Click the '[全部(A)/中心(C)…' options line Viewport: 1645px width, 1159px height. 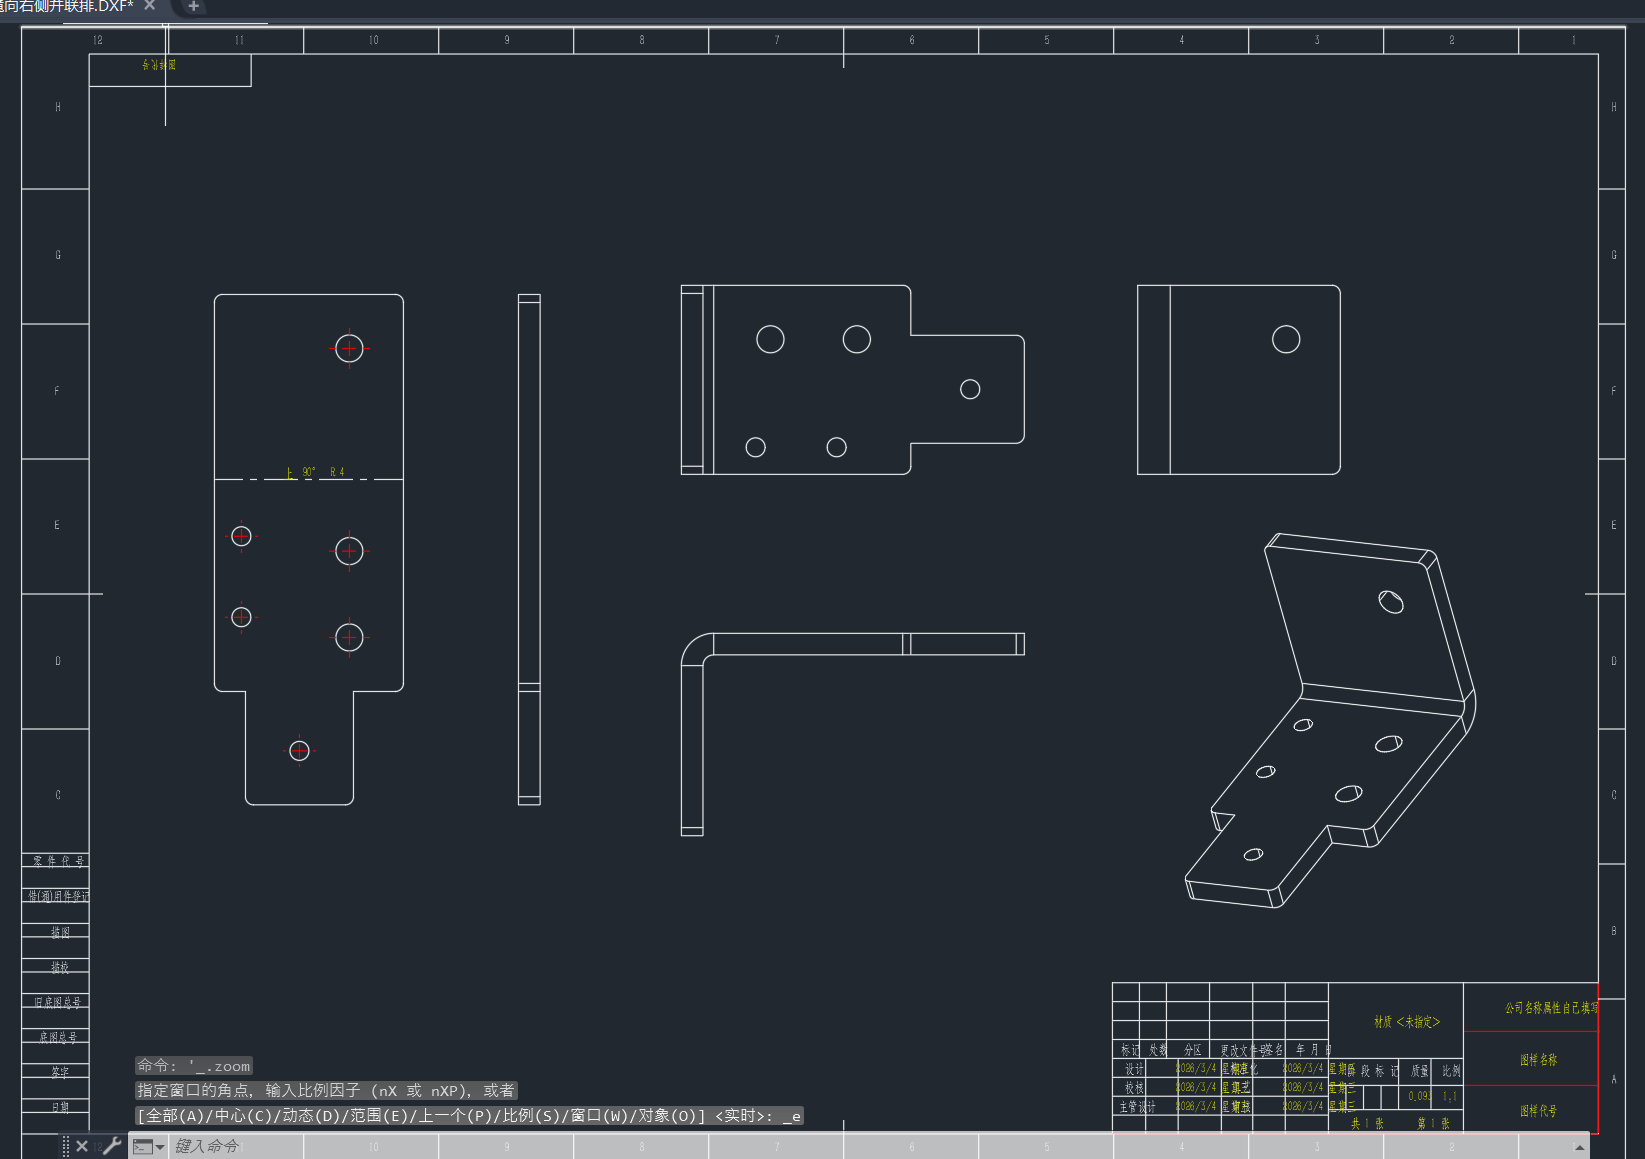click(x=469, y=1115)
